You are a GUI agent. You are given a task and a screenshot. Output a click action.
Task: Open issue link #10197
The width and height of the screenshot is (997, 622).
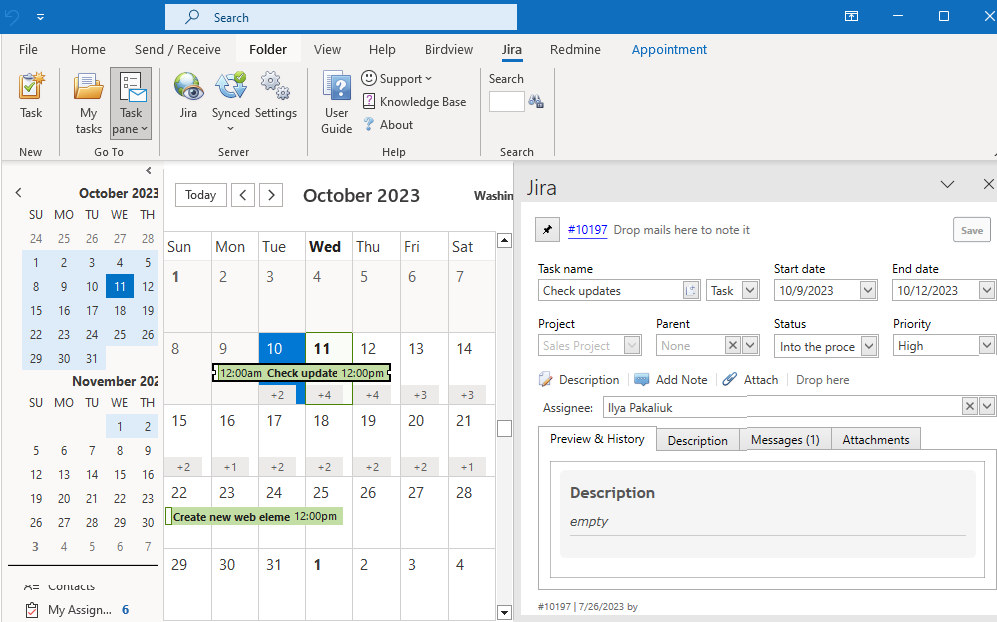point(588,230)
